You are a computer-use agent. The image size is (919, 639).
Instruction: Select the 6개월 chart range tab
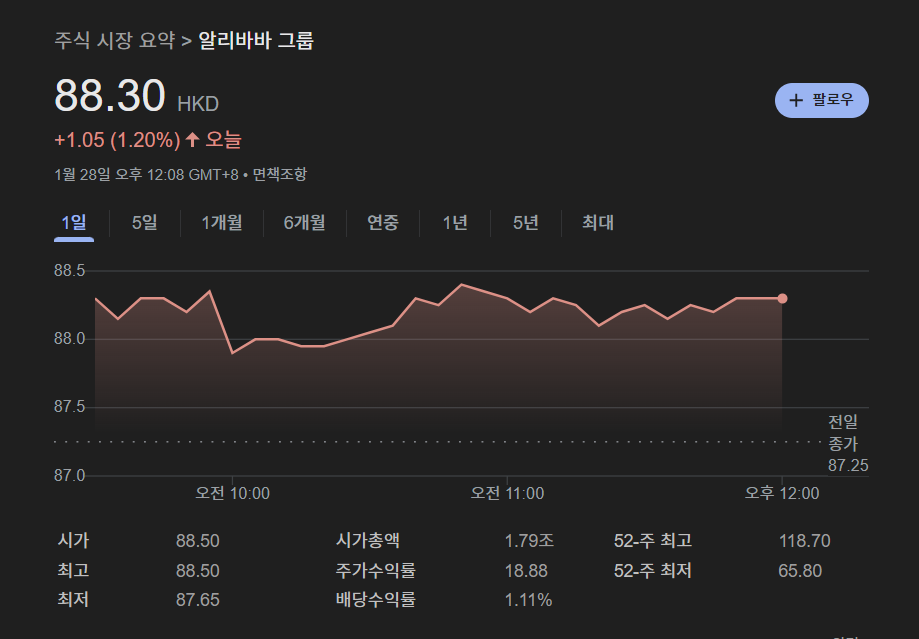tap(304, 223)
